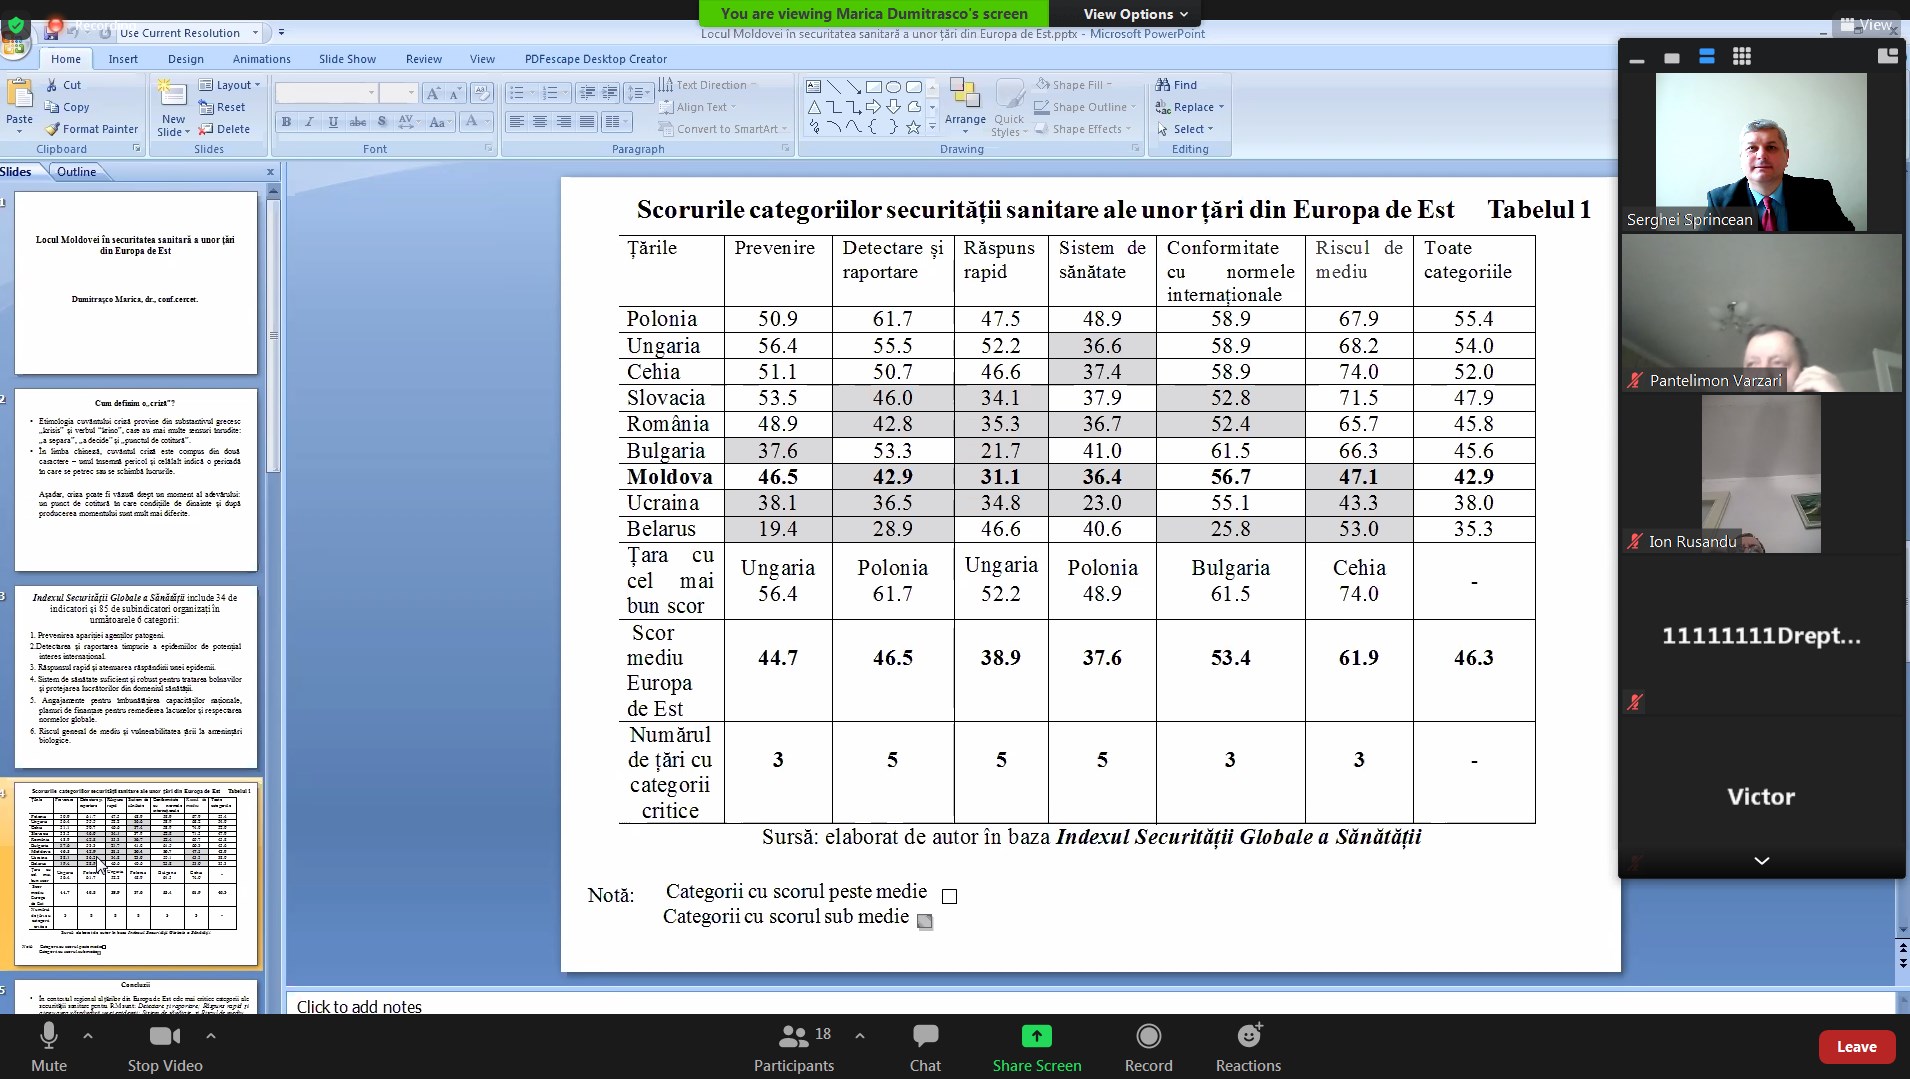Switch Zoom to gallery grid view

(x=1742, y=57)
